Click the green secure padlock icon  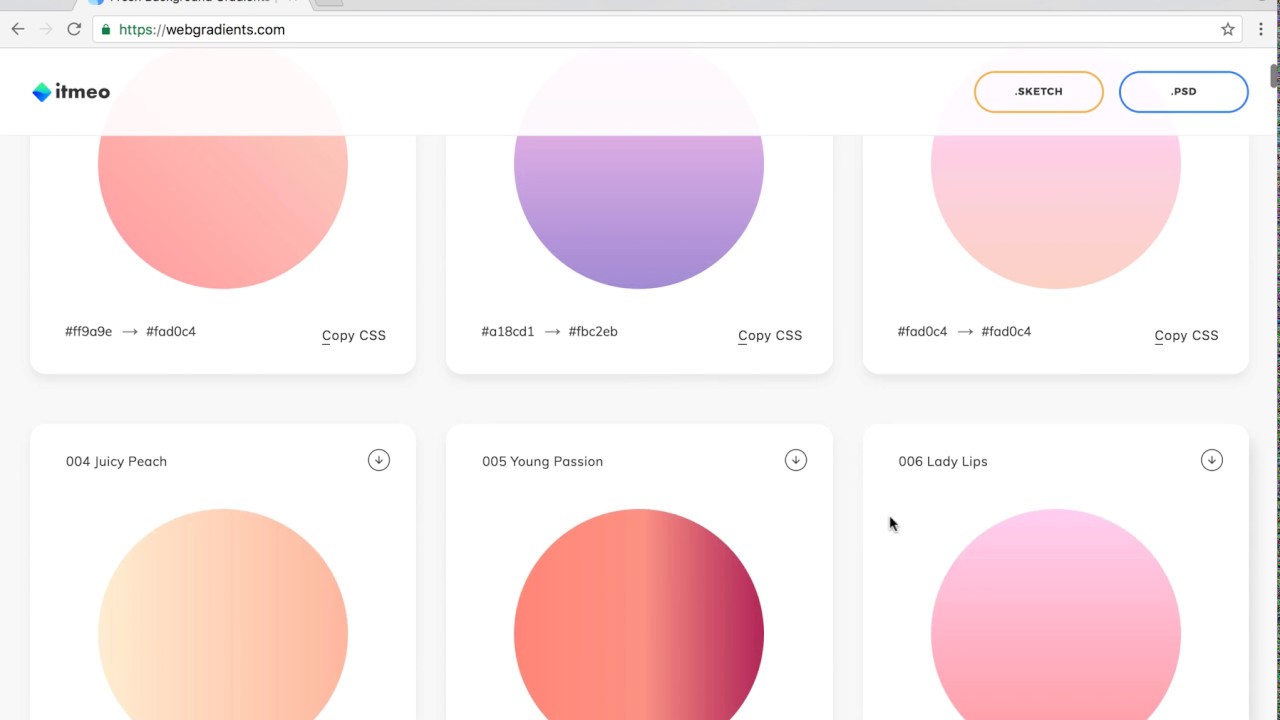click(x=106, y=29)
